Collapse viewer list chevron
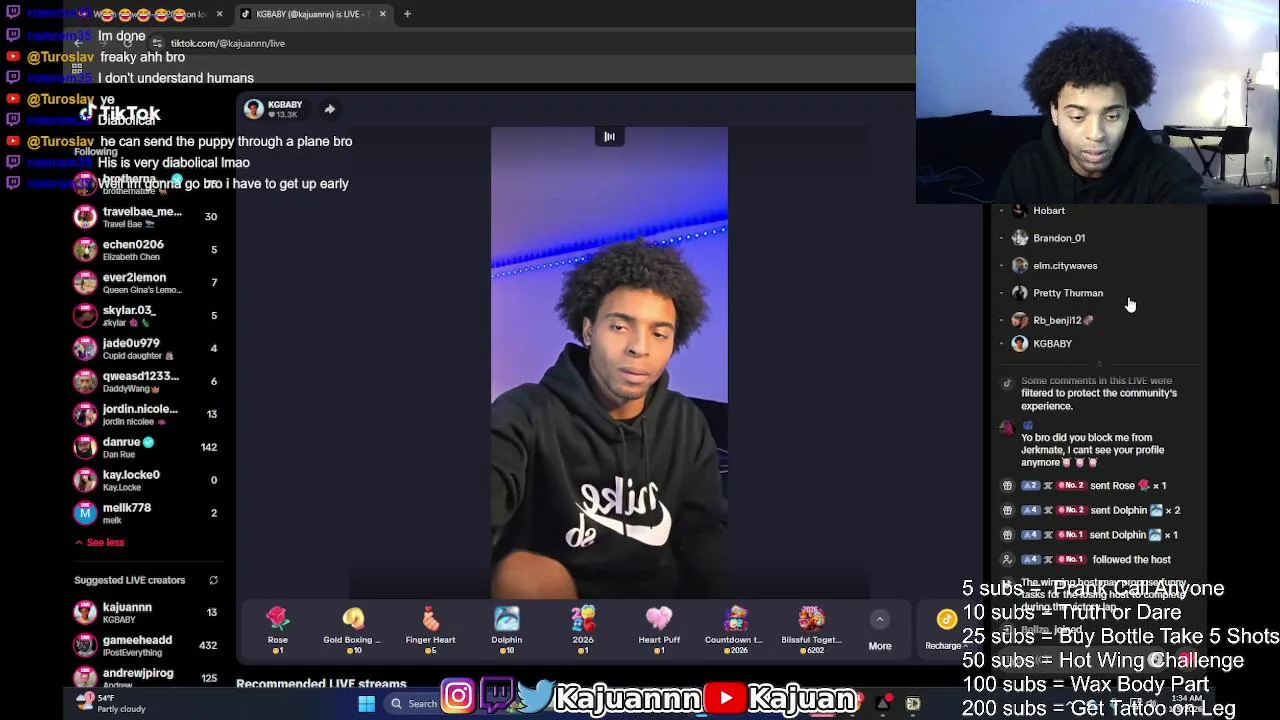The height and width of the screenshot is (720, 1280). tap(1099, 364)
